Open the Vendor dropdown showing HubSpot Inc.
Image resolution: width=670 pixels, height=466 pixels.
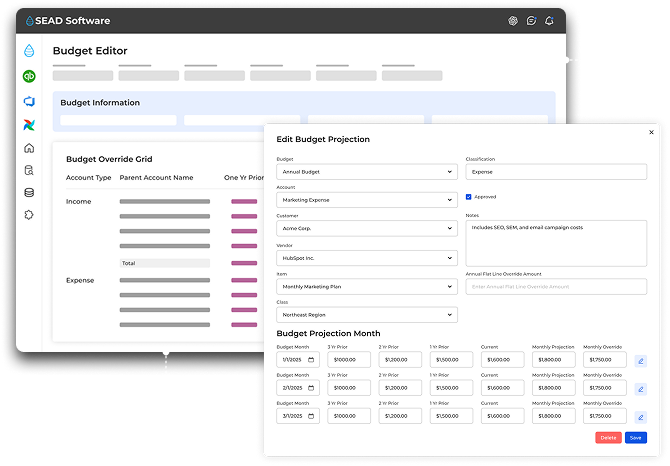(x=367, y=258)
